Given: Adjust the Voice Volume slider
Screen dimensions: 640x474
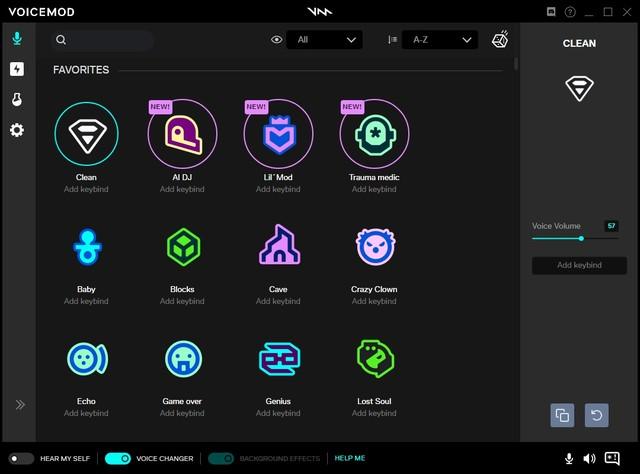Looking at the screenshot, I should pos(581,239).
